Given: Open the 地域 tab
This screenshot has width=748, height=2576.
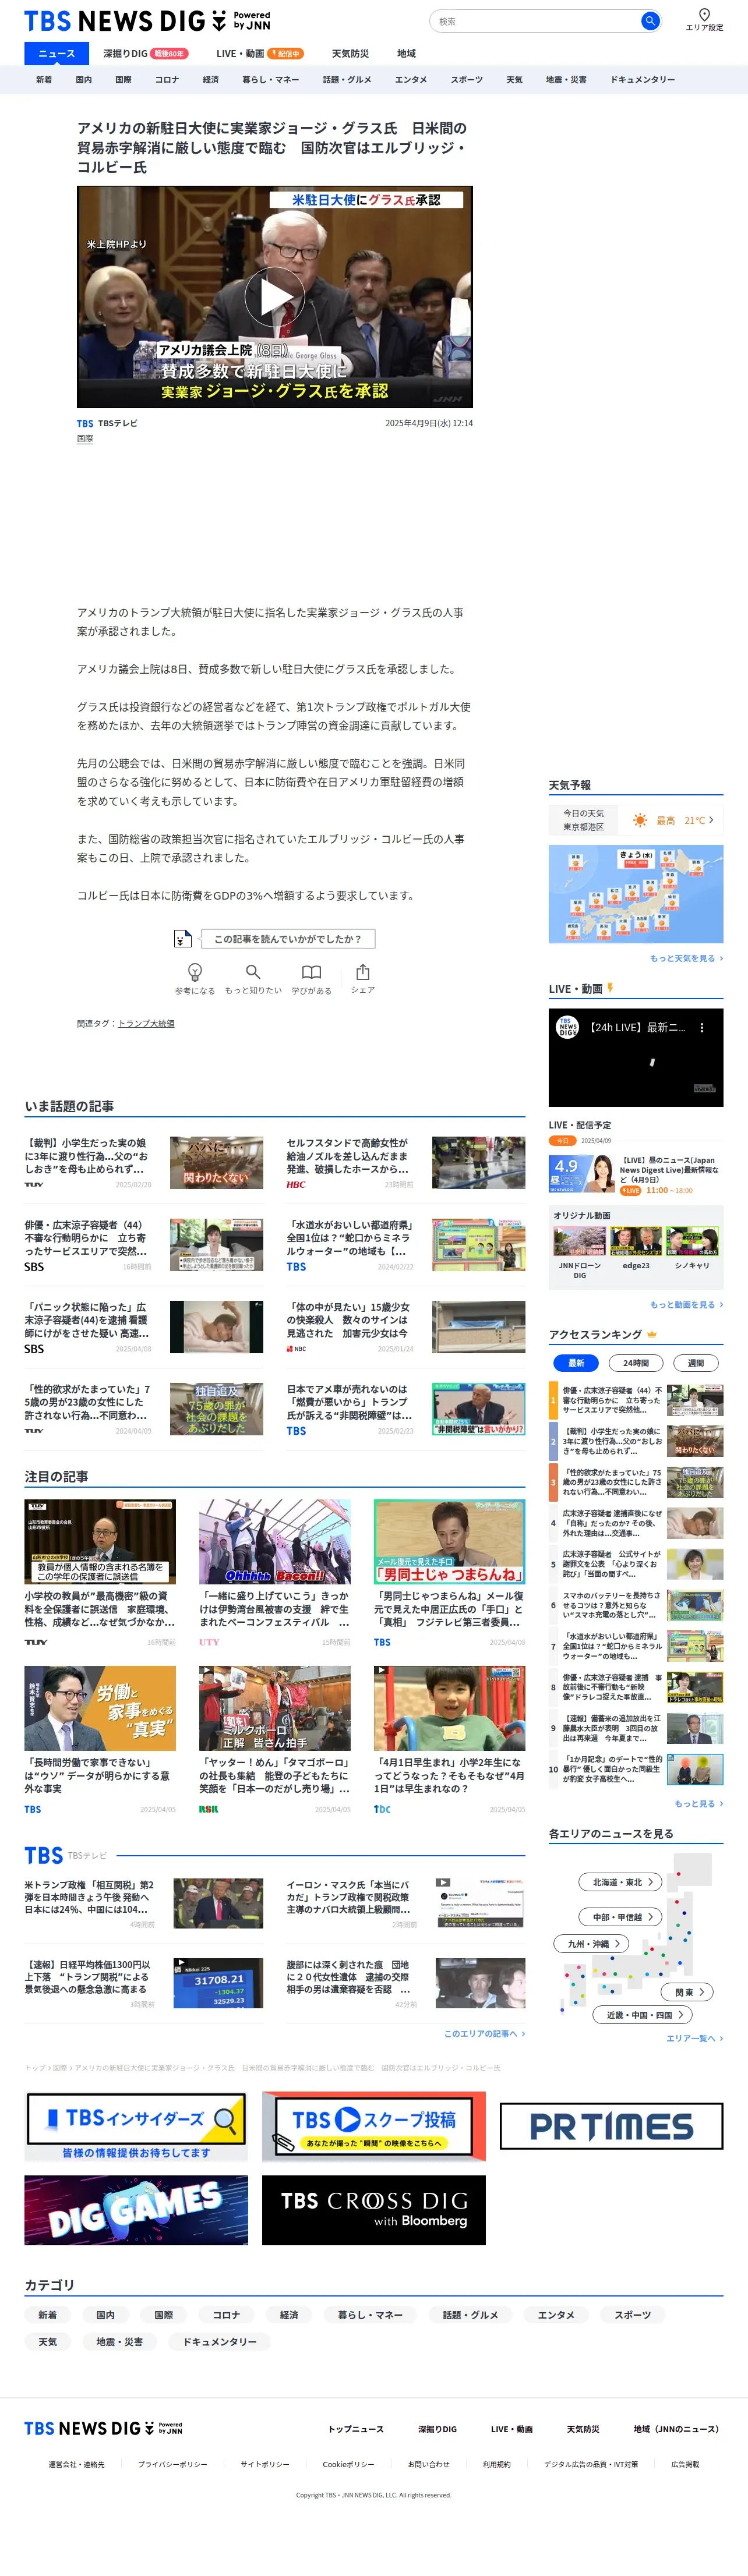Looking at the screenshot, I should (406, 54).
